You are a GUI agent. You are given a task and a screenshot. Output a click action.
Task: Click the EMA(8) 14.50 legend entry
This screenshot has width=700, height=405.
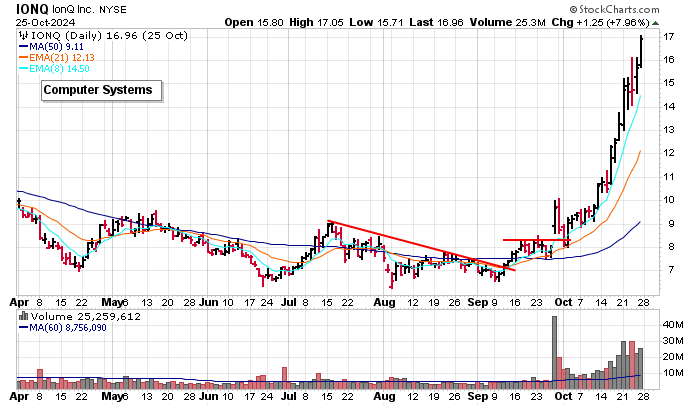click(59, 69)
